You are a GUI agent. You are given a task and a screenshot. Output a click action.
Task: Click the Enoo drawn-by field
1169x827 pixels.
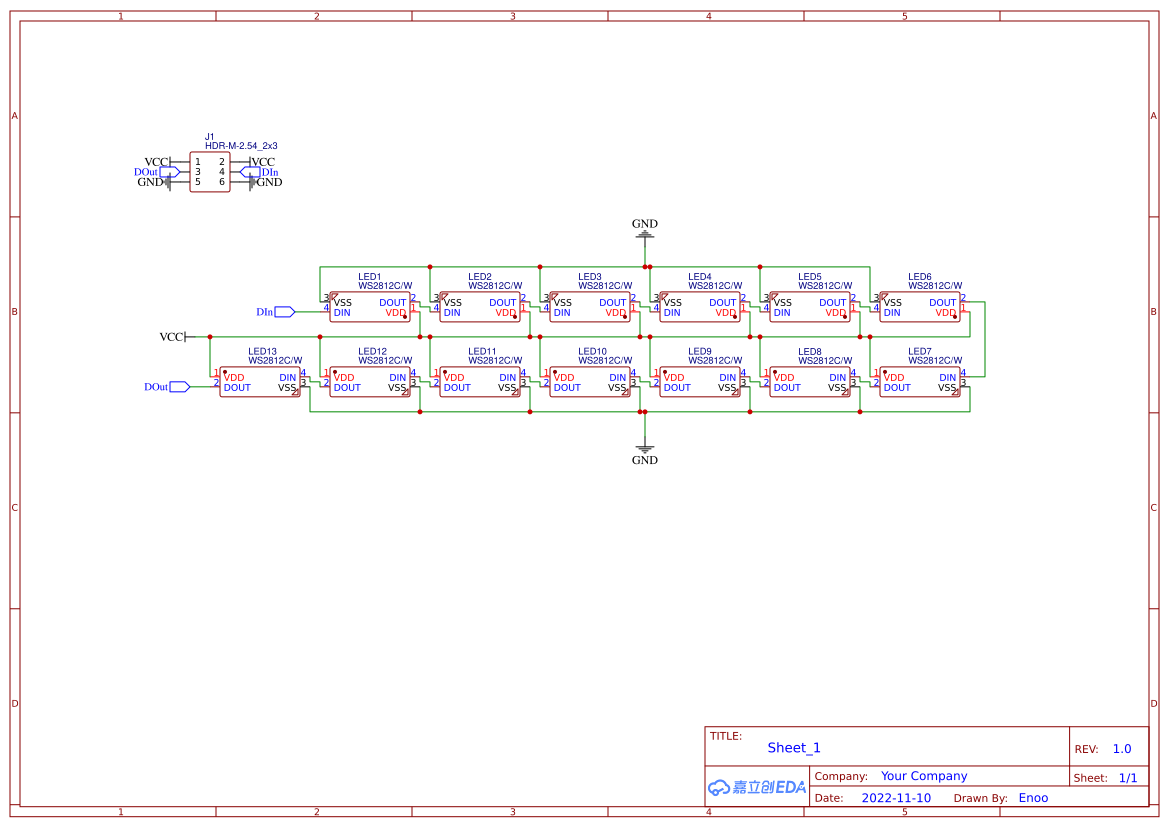click(x=1033, y=797)
